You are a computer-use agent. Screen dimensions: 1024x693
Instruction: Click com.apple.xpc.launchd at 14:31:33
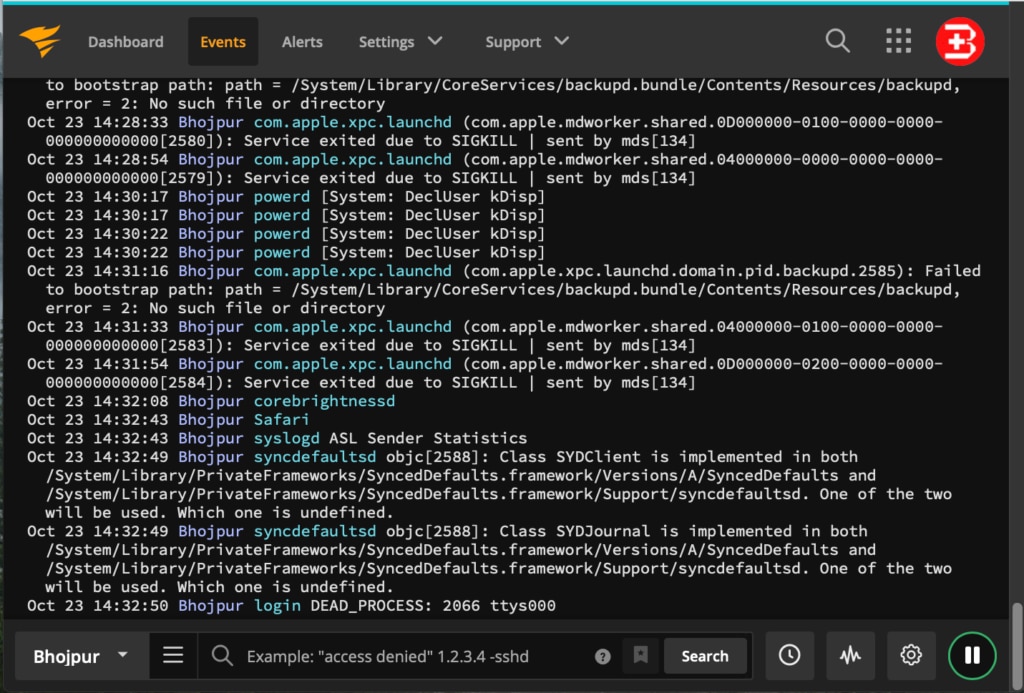tap(353, 327)
